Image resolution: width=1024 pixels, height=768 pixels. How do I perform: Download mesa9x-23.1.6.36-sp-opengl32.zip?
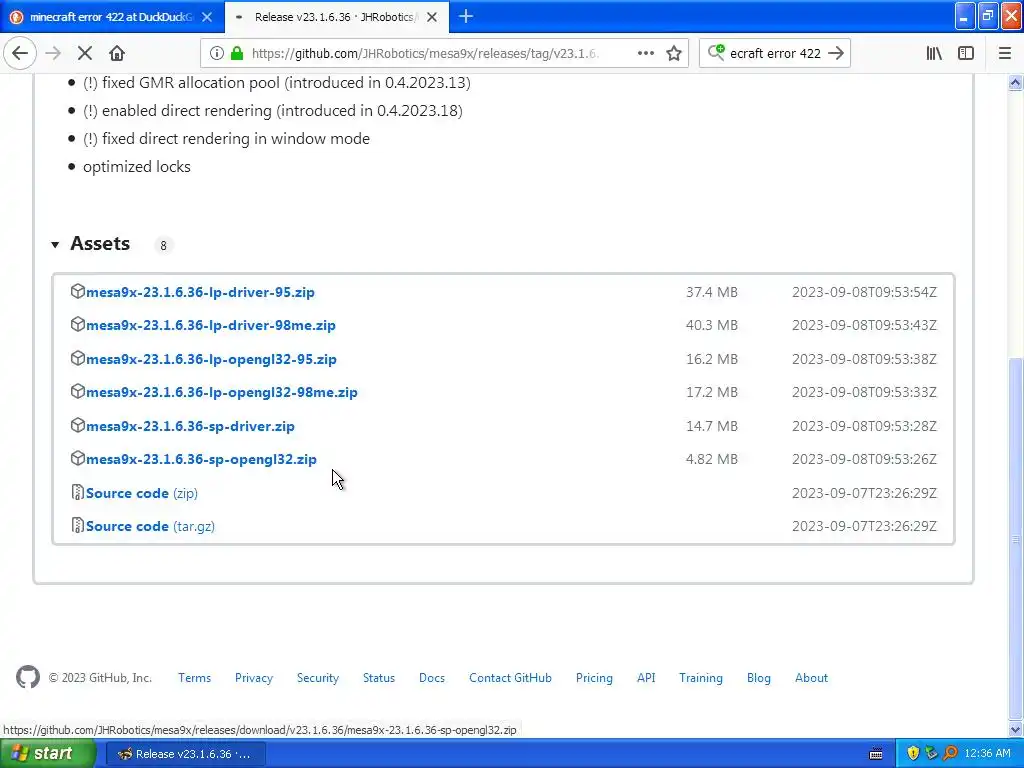coord(201,460)
